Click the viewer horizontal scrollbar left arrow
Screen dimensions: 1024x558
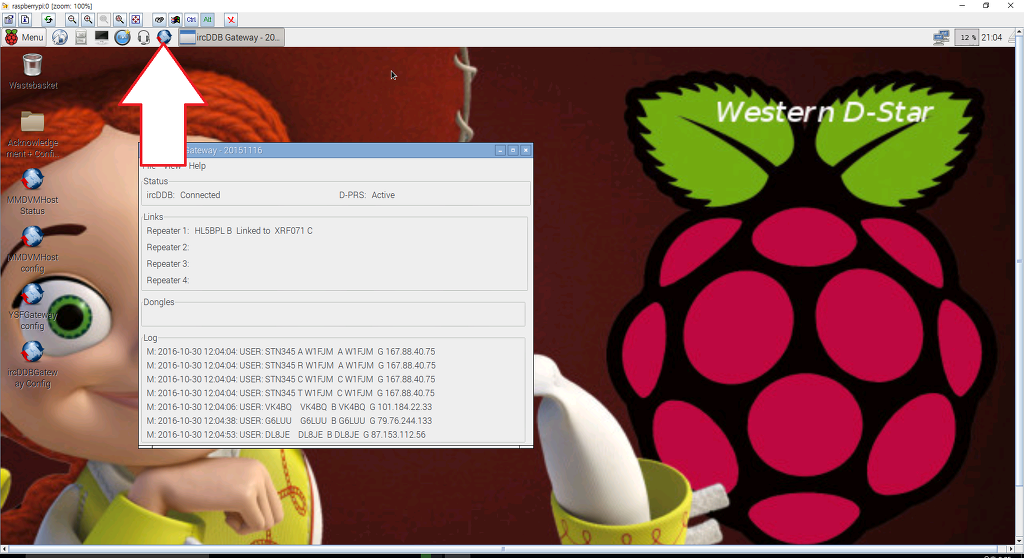5,549
